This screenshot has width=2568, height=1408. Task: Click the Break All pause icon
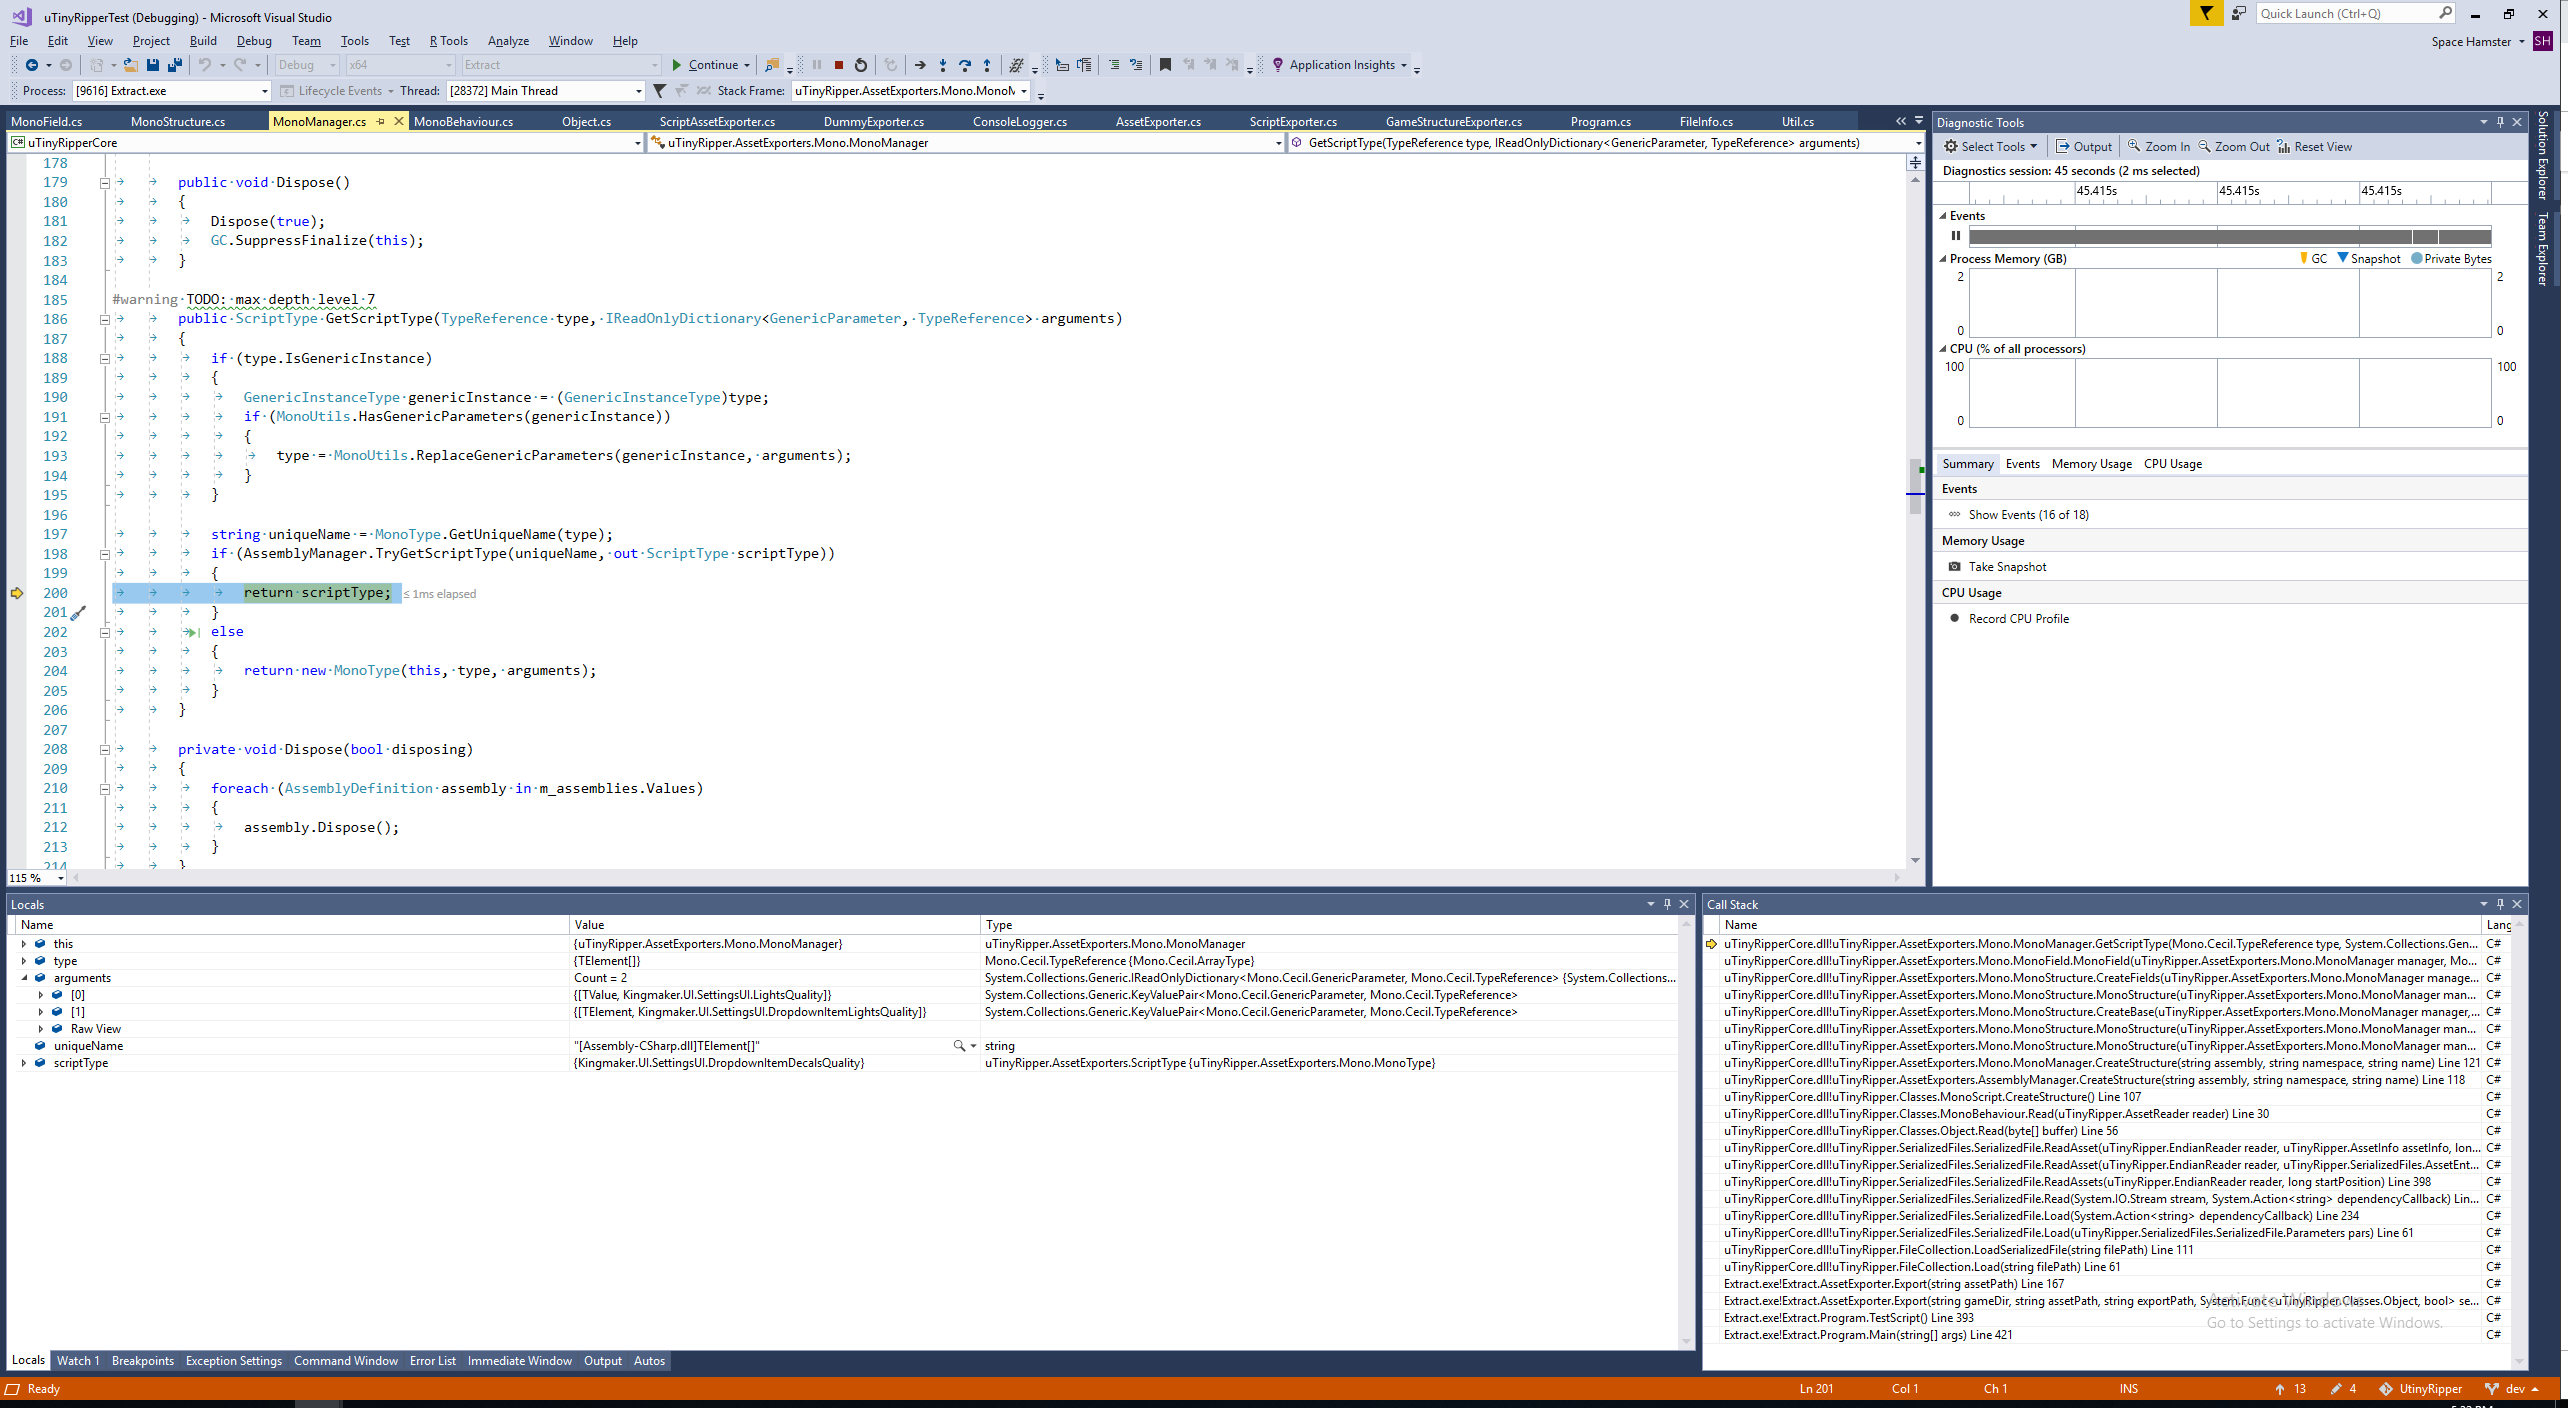(817, 65)
